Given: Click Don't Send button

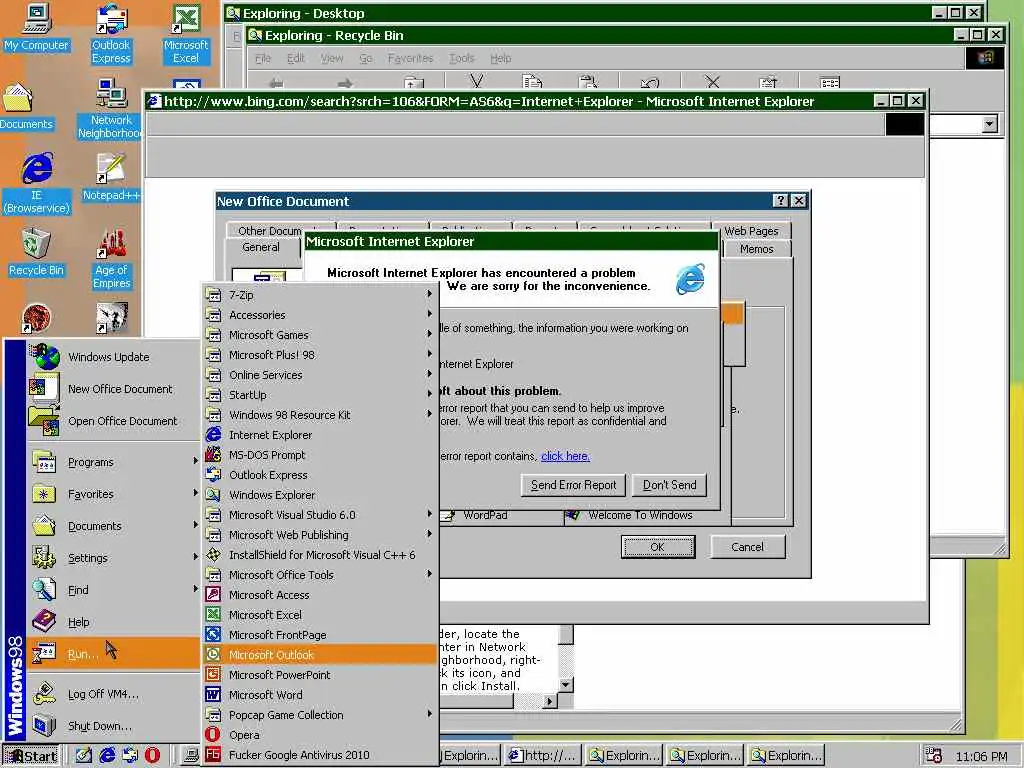Looking at the screenshot, I should 669,485.
